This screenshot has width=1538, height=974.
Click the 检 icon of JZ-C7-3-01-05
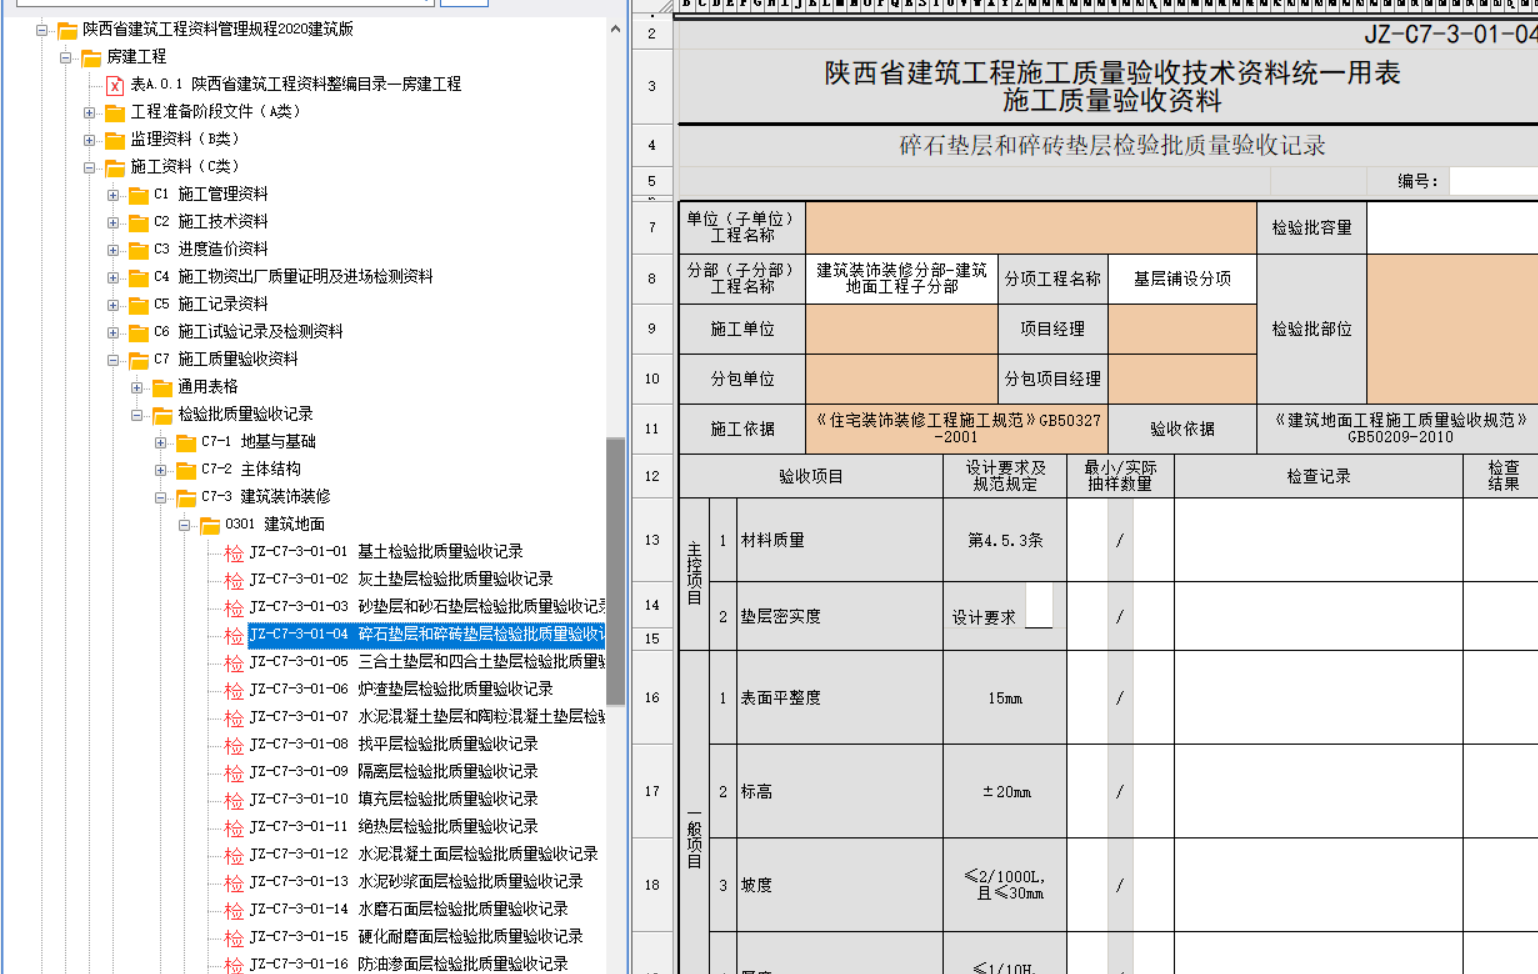(x=234, y=663)
